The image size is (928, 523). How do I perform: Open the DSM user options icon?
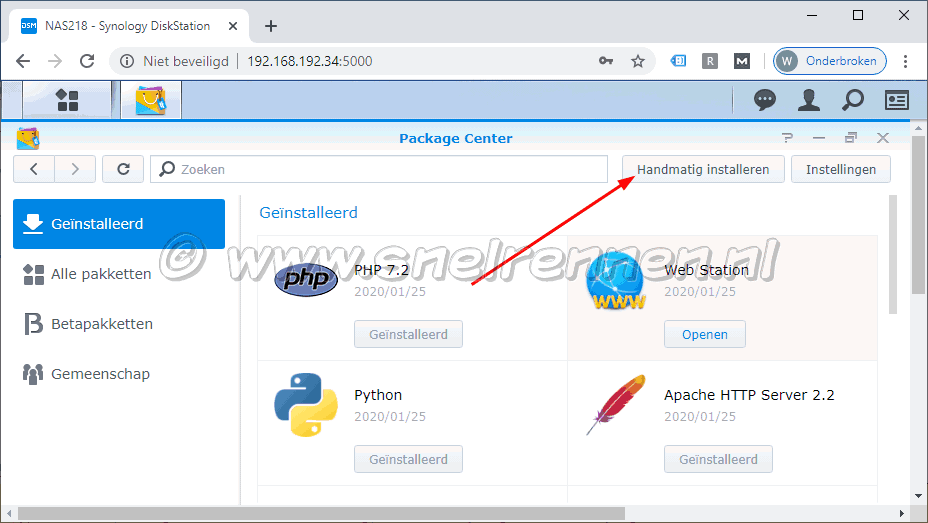click(808, 100)
